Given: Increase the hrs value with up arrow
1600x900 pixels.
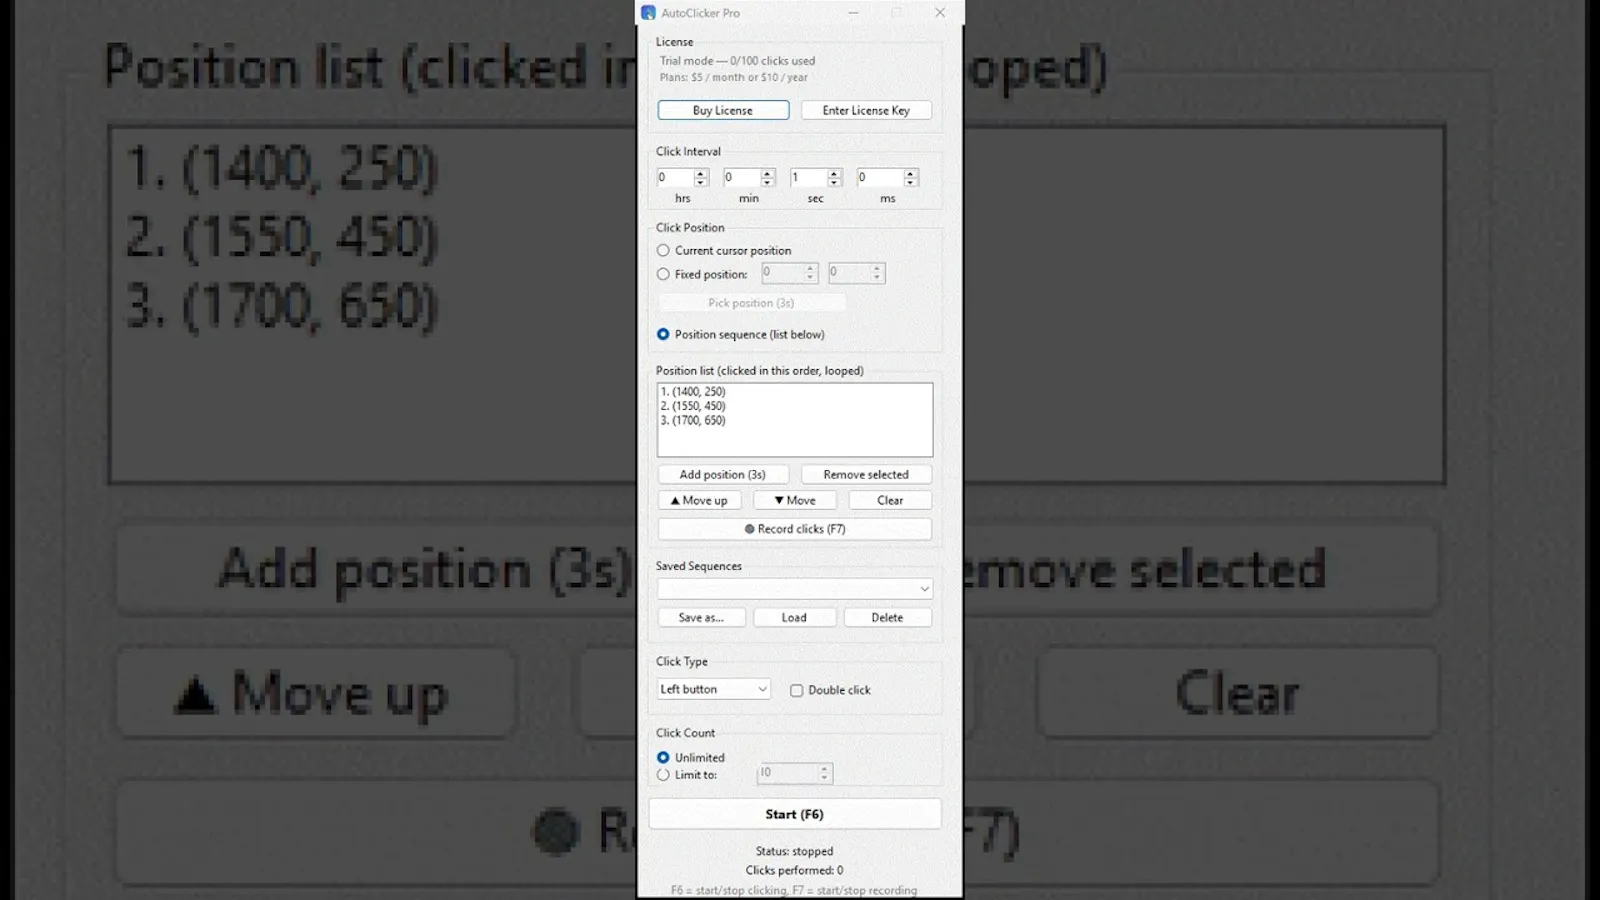Looking at the screenshot, I should 701,173.
